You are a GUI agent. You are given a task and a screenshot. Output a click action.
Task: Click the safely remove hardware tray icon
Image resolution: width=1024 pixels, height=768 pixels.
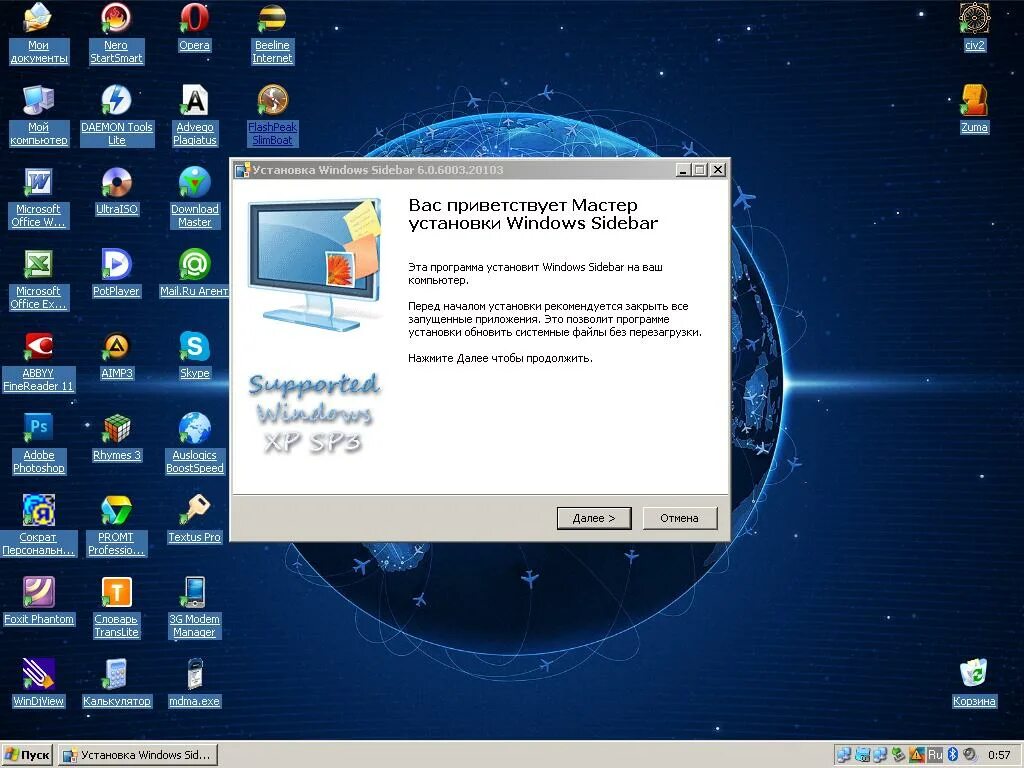point(899,755)
